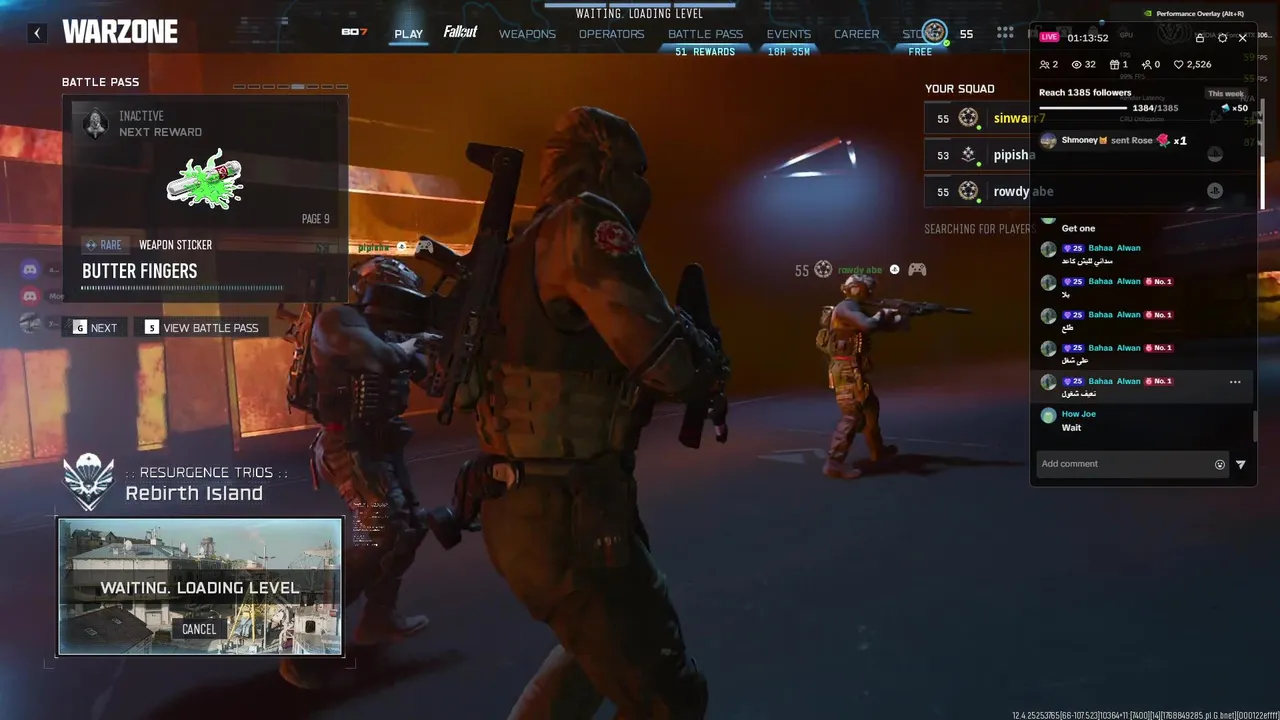The height and width of the screenshot is (720, 1280).
Task: Open the emoji picker in the comment box
Action: tap(1220, 464)
